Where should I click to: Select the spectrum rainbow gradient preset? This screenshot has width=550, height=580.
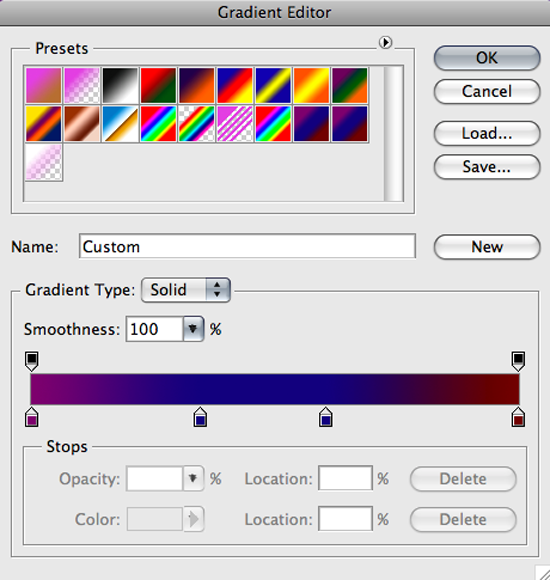(x=158, y=124)
